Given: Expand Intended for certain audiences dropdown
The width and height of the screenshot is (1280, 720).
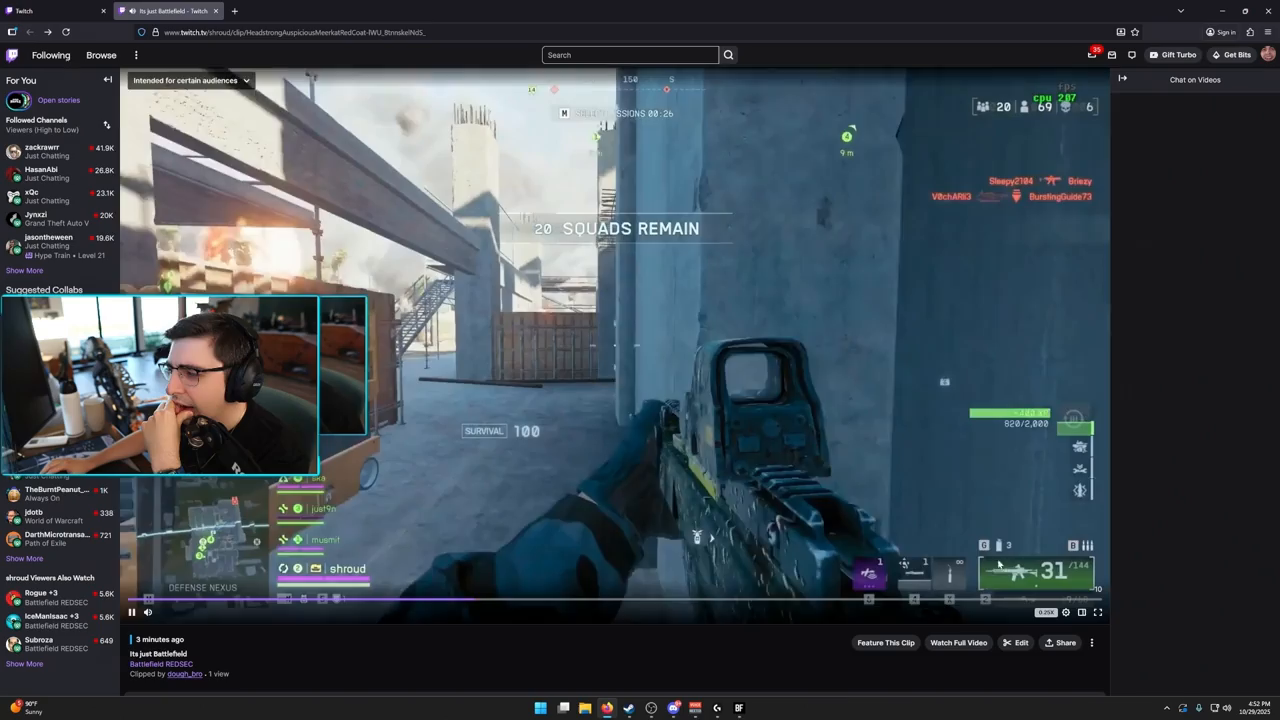Looking at the screenshot, I should point(191,80).
